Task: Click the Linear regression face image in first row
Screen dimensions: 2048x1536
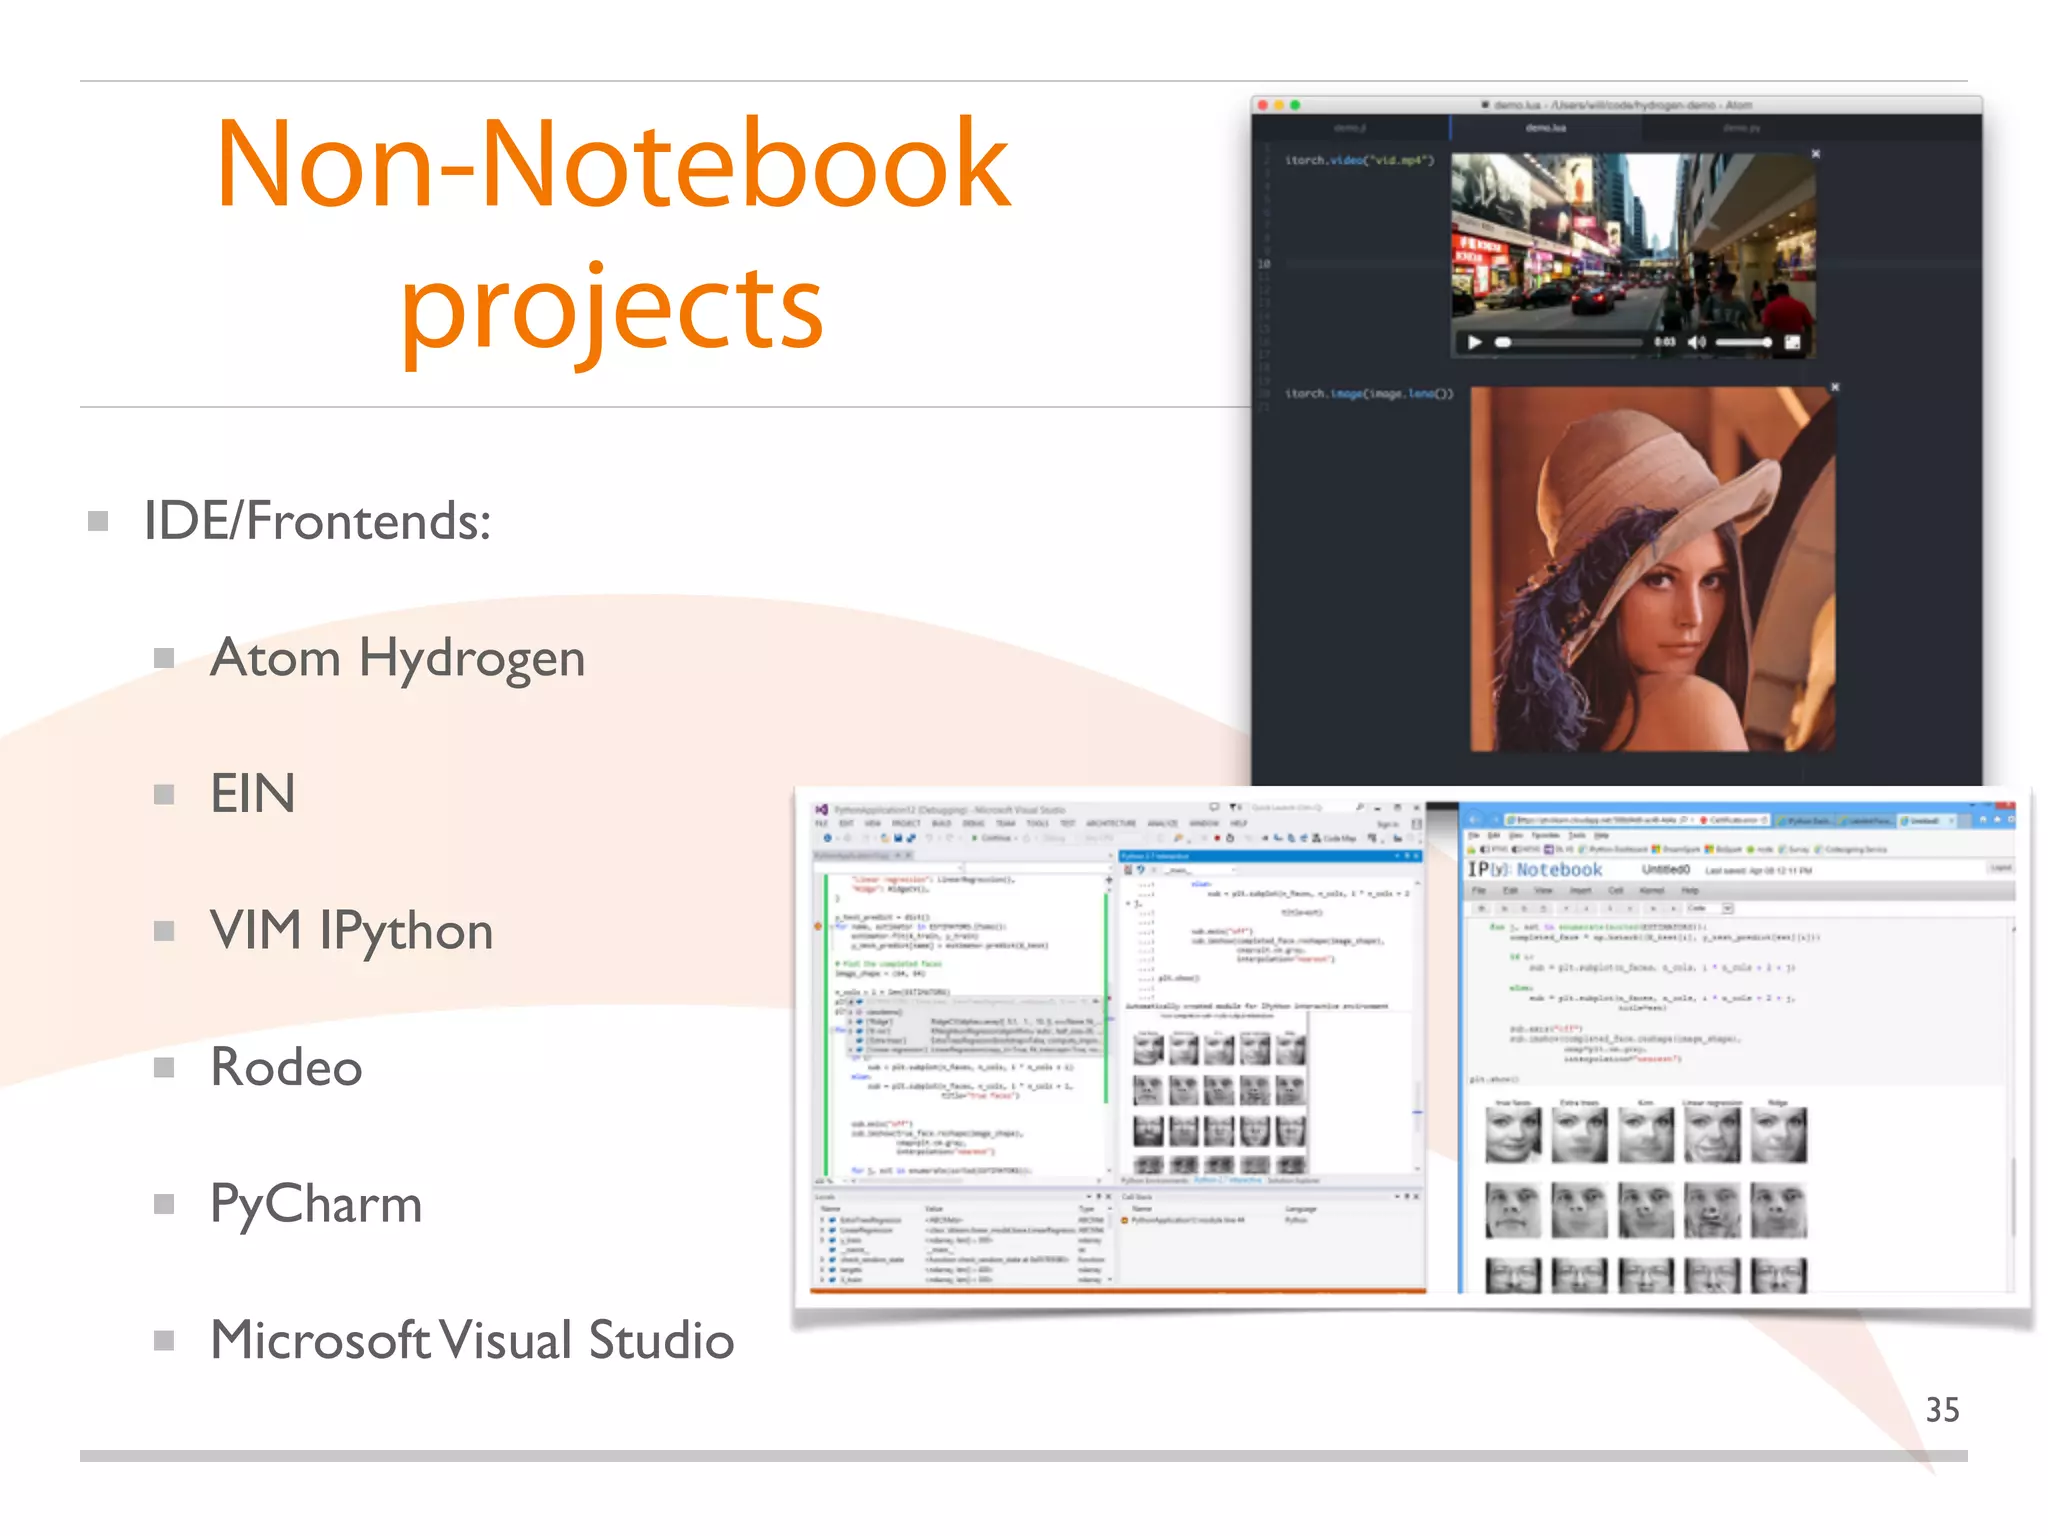Action: [1712, 1137]
